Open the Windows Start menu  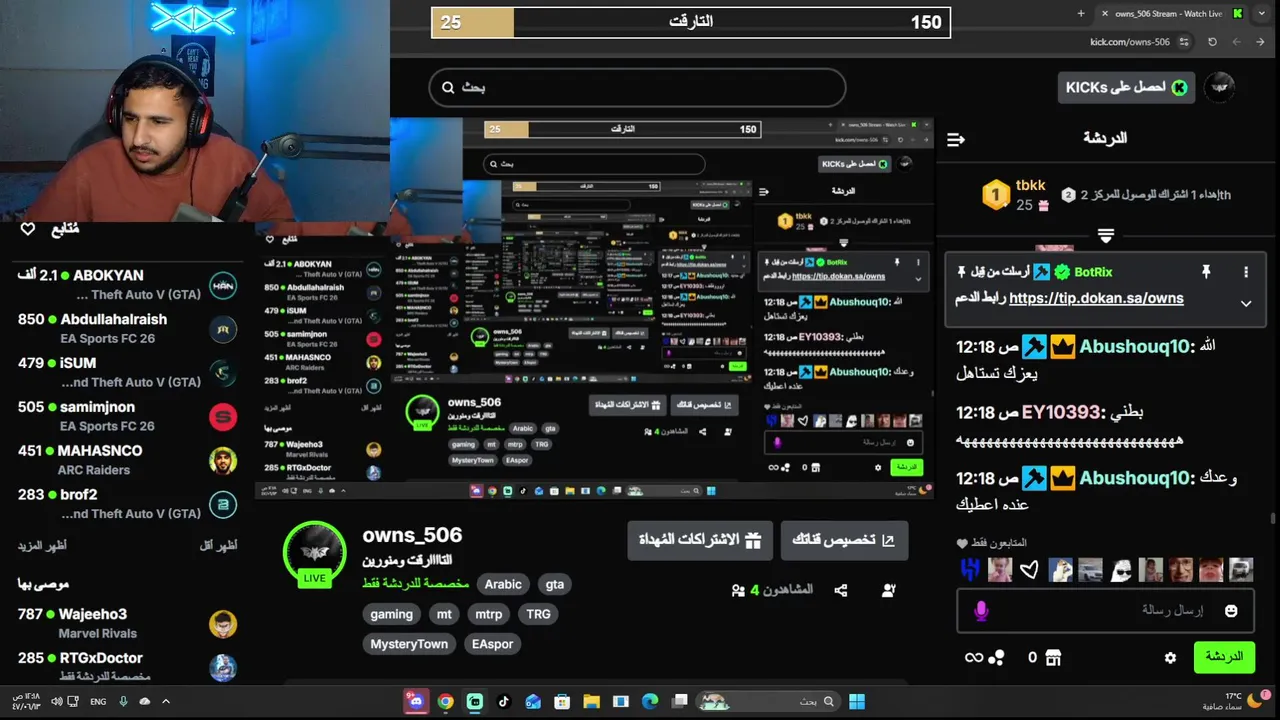857,701
